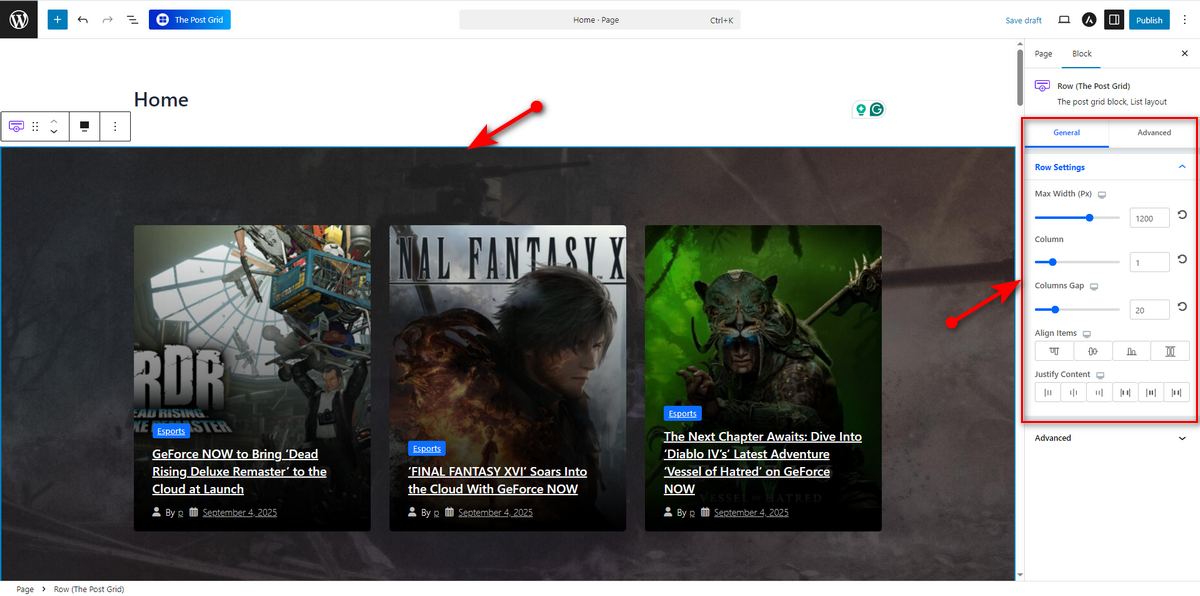Click the Row (The Post Grid) breadcrumb
1200x596 pixels.
click(x=89, y=589)
